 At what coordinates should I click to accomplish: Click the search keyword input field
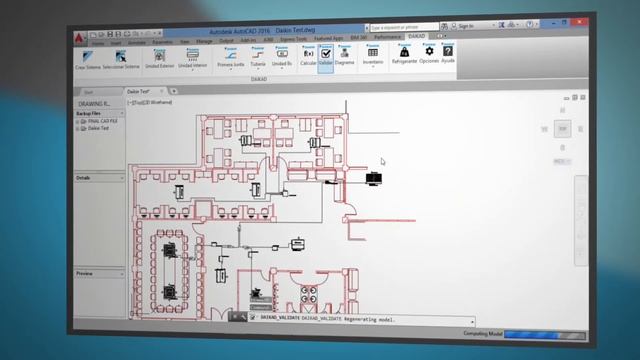(x=404, y=27)
